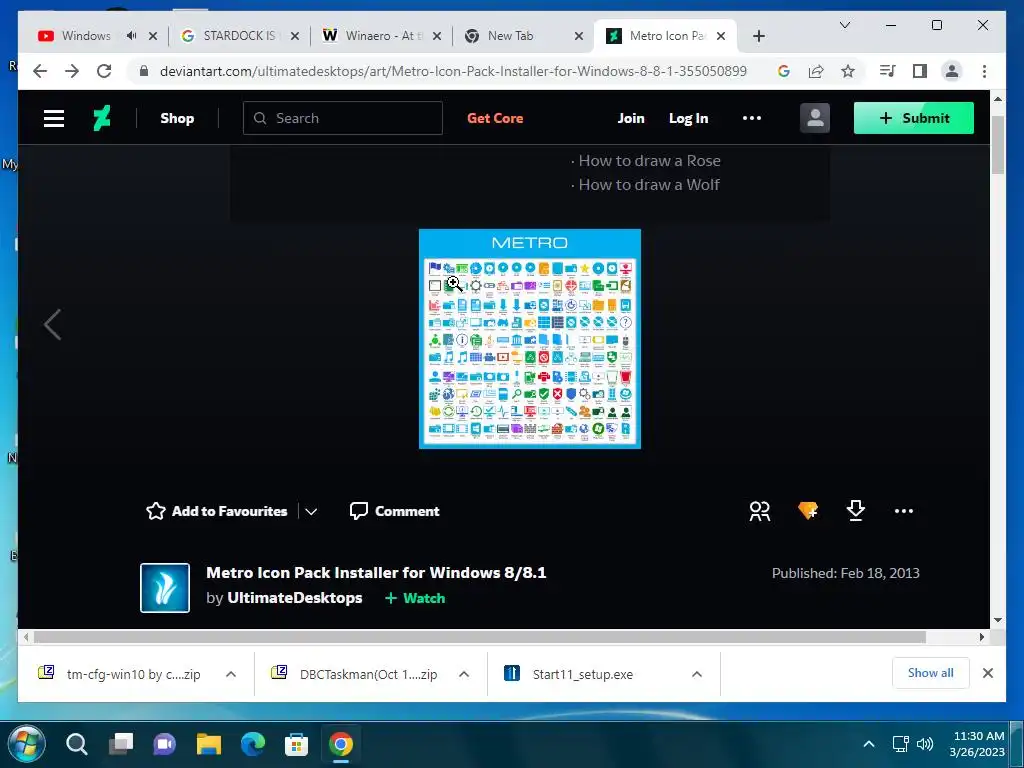Open the Windows Start orb
The width and height of the screenshot is (1024, 768).
[26, 743]
